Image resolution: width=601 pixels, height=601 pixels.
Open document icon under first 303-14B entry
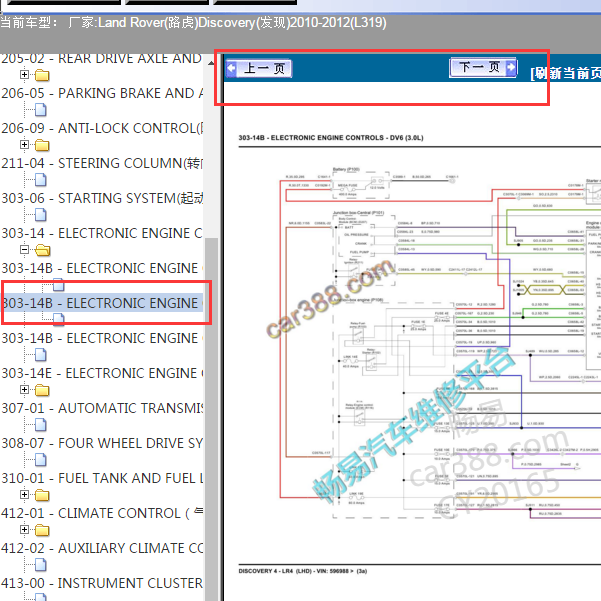pos(59,284)
